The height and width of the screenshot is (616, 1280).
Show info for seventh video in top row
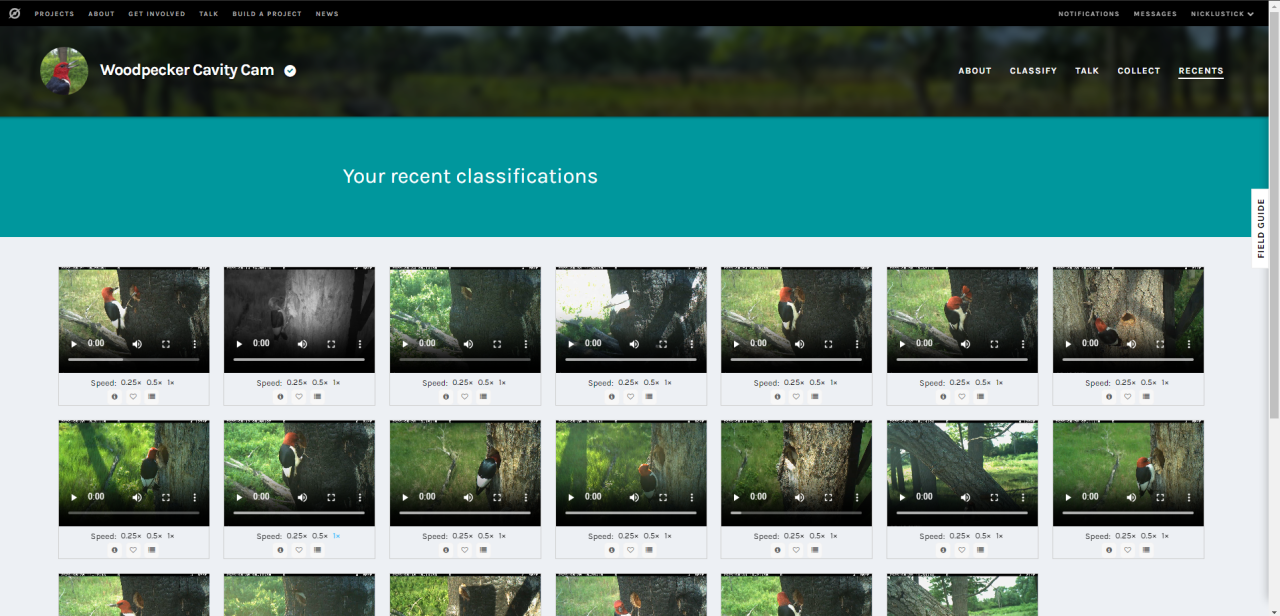tap(1110, 396)
